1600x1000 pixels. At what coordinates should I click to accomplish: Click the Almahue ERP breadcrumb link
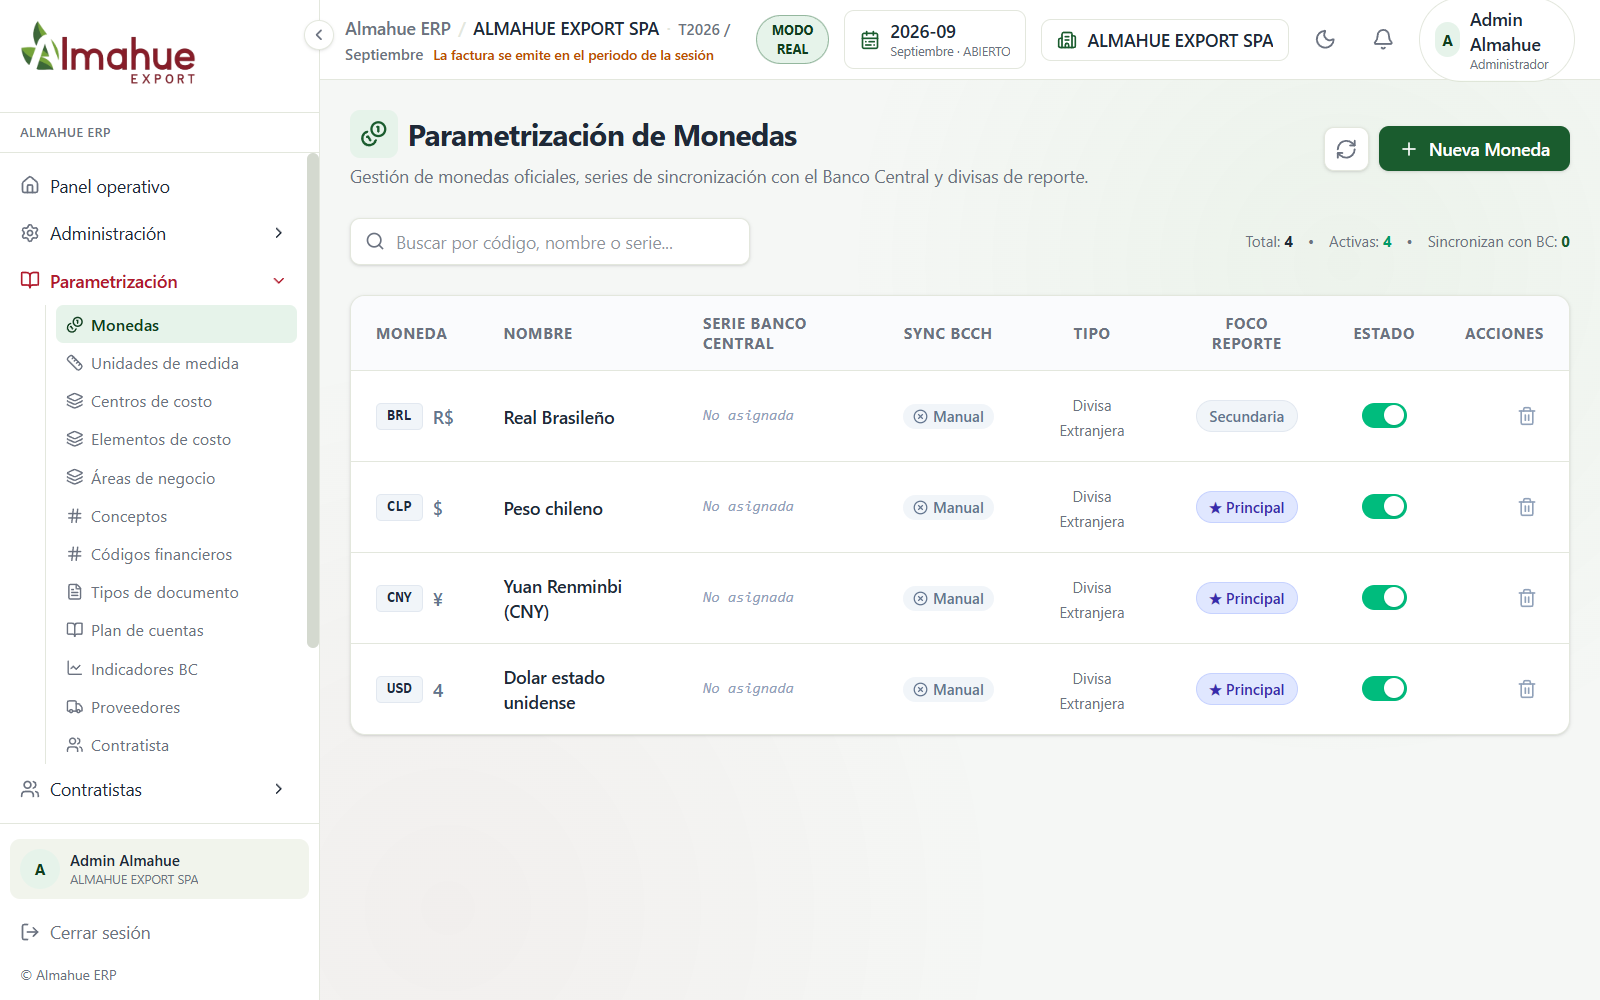(398, 29)
